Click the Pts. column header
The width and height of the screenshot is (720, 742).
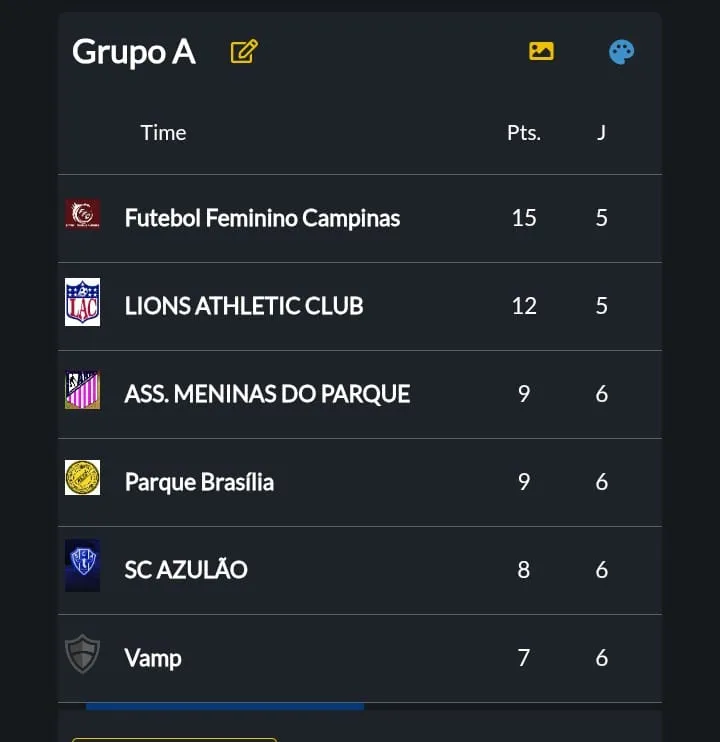click(x=524, y=133)
